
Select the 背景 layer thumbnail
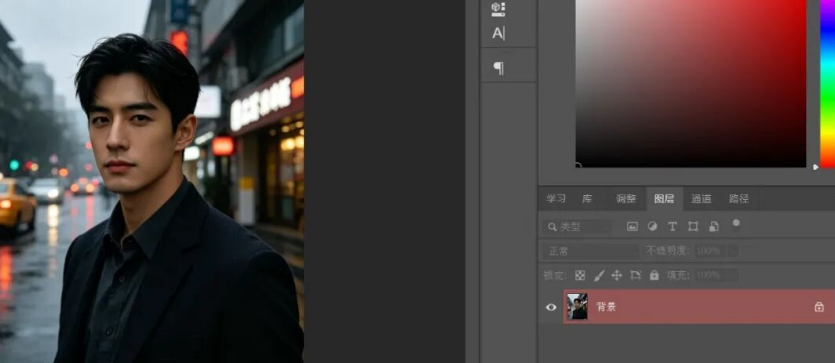577,307
